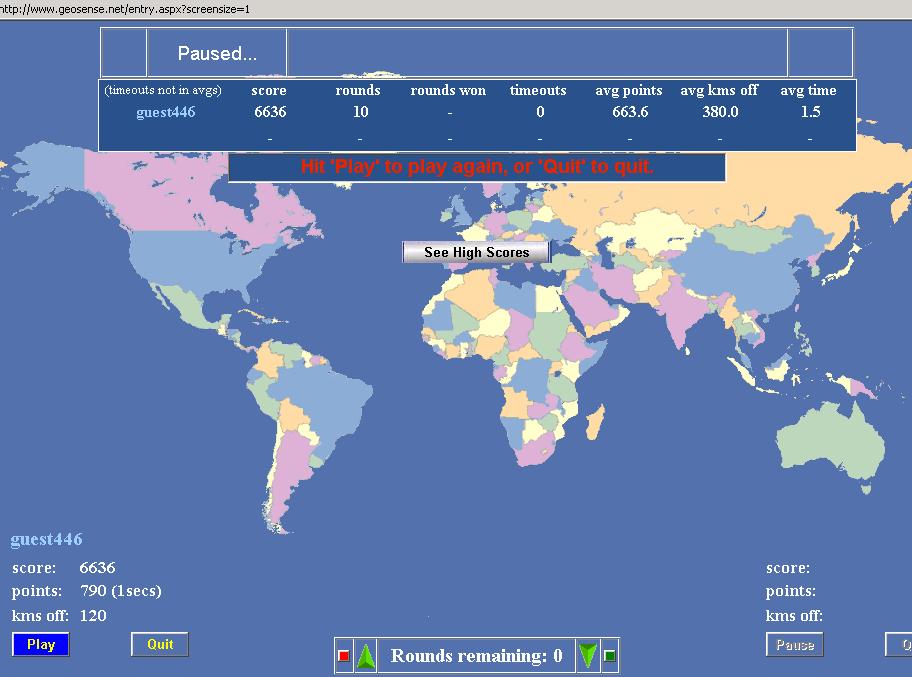Click the green square indicator icon

(610, 656)
